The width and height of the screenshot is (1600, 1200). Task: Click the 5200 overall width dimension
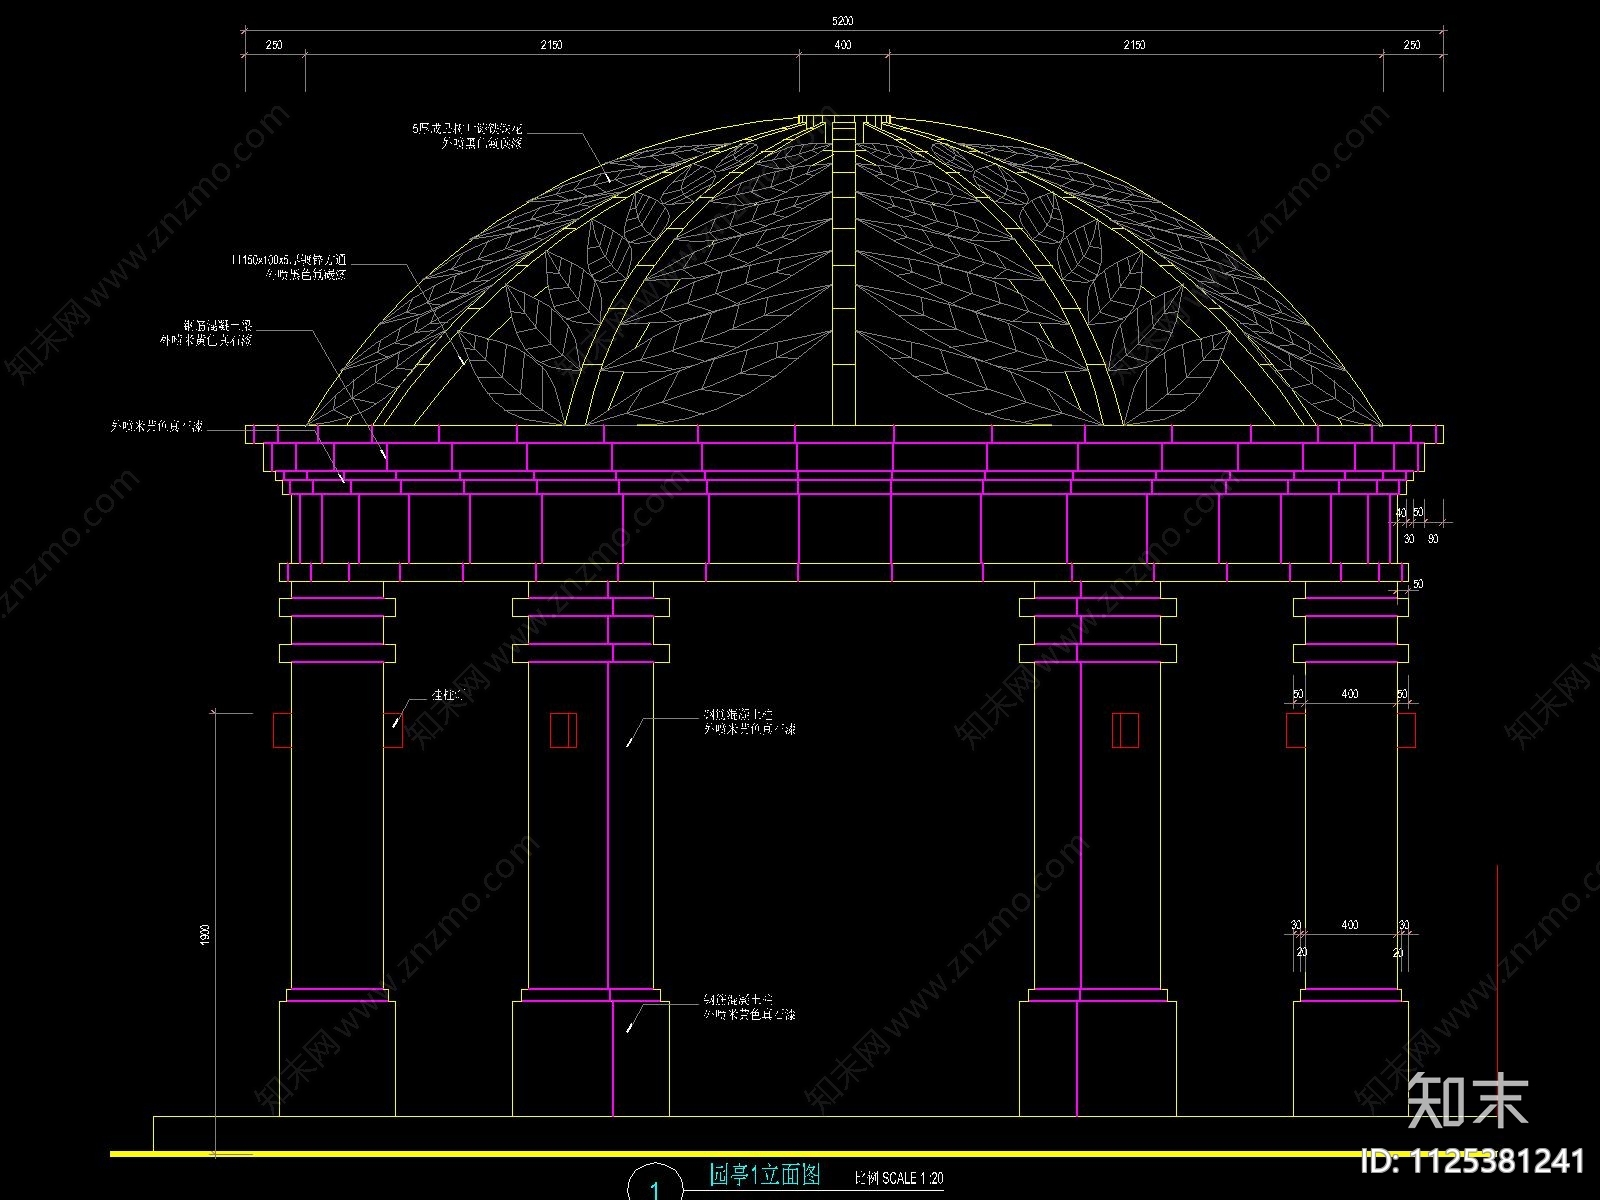click(843, 21)
